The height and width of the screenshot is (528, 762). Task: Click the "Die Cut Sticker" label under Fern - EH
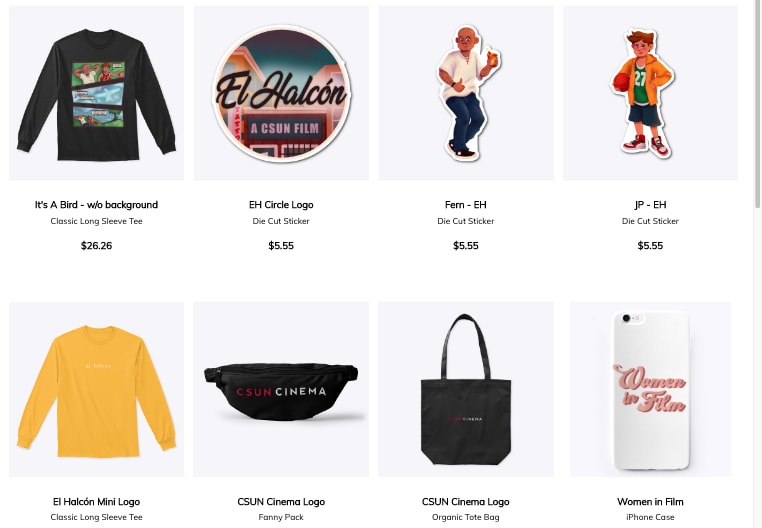[x=466, y=221]
